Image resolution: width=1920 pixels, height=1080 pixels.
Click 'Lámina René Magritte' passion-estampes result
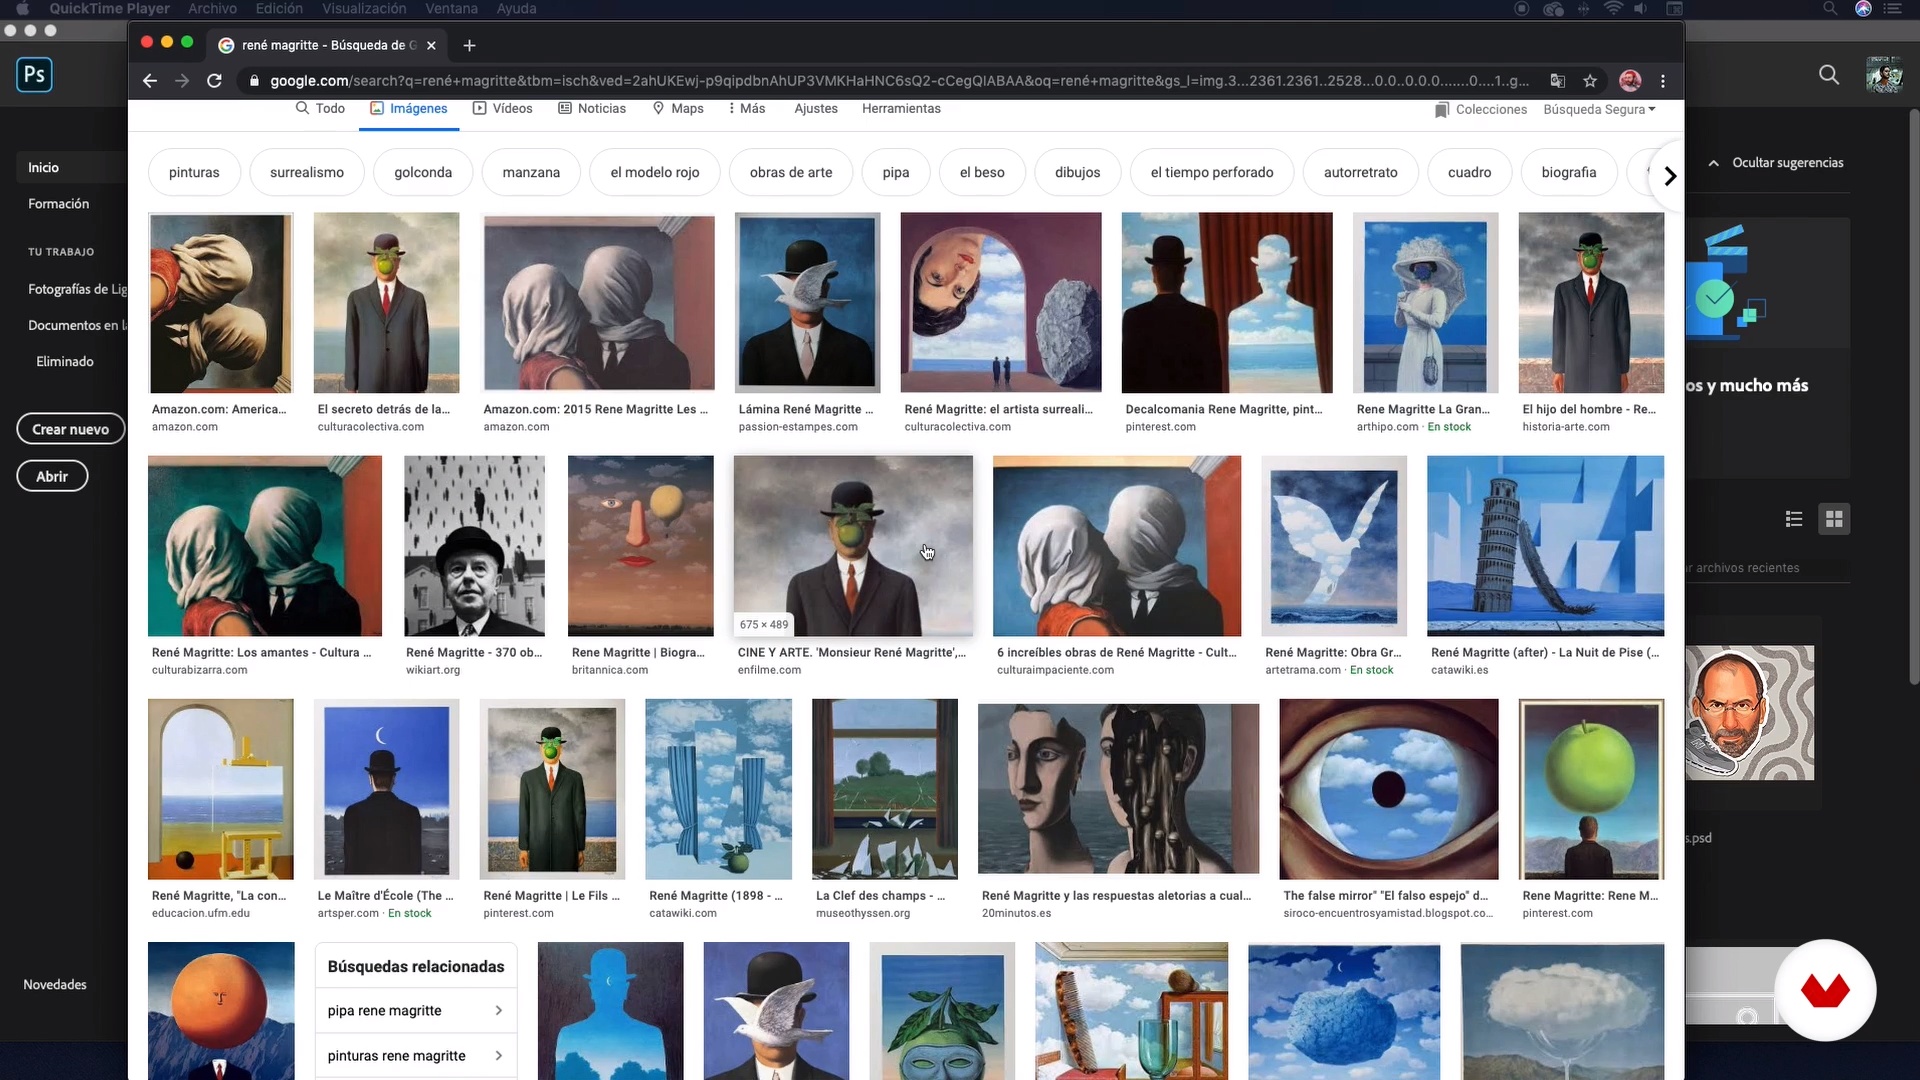[807, 303]
